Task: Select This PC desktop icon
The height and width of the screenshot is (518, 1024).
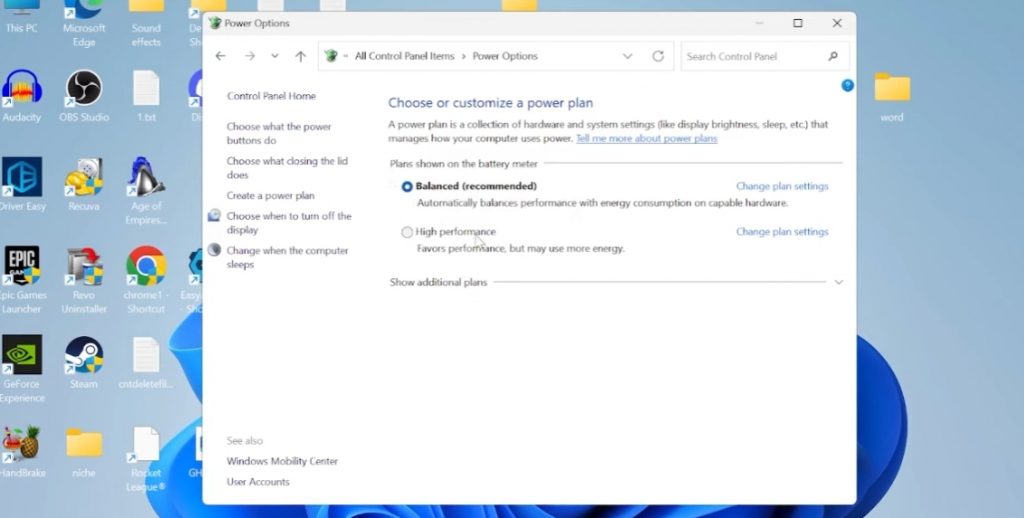Action: tap(22, 16)
